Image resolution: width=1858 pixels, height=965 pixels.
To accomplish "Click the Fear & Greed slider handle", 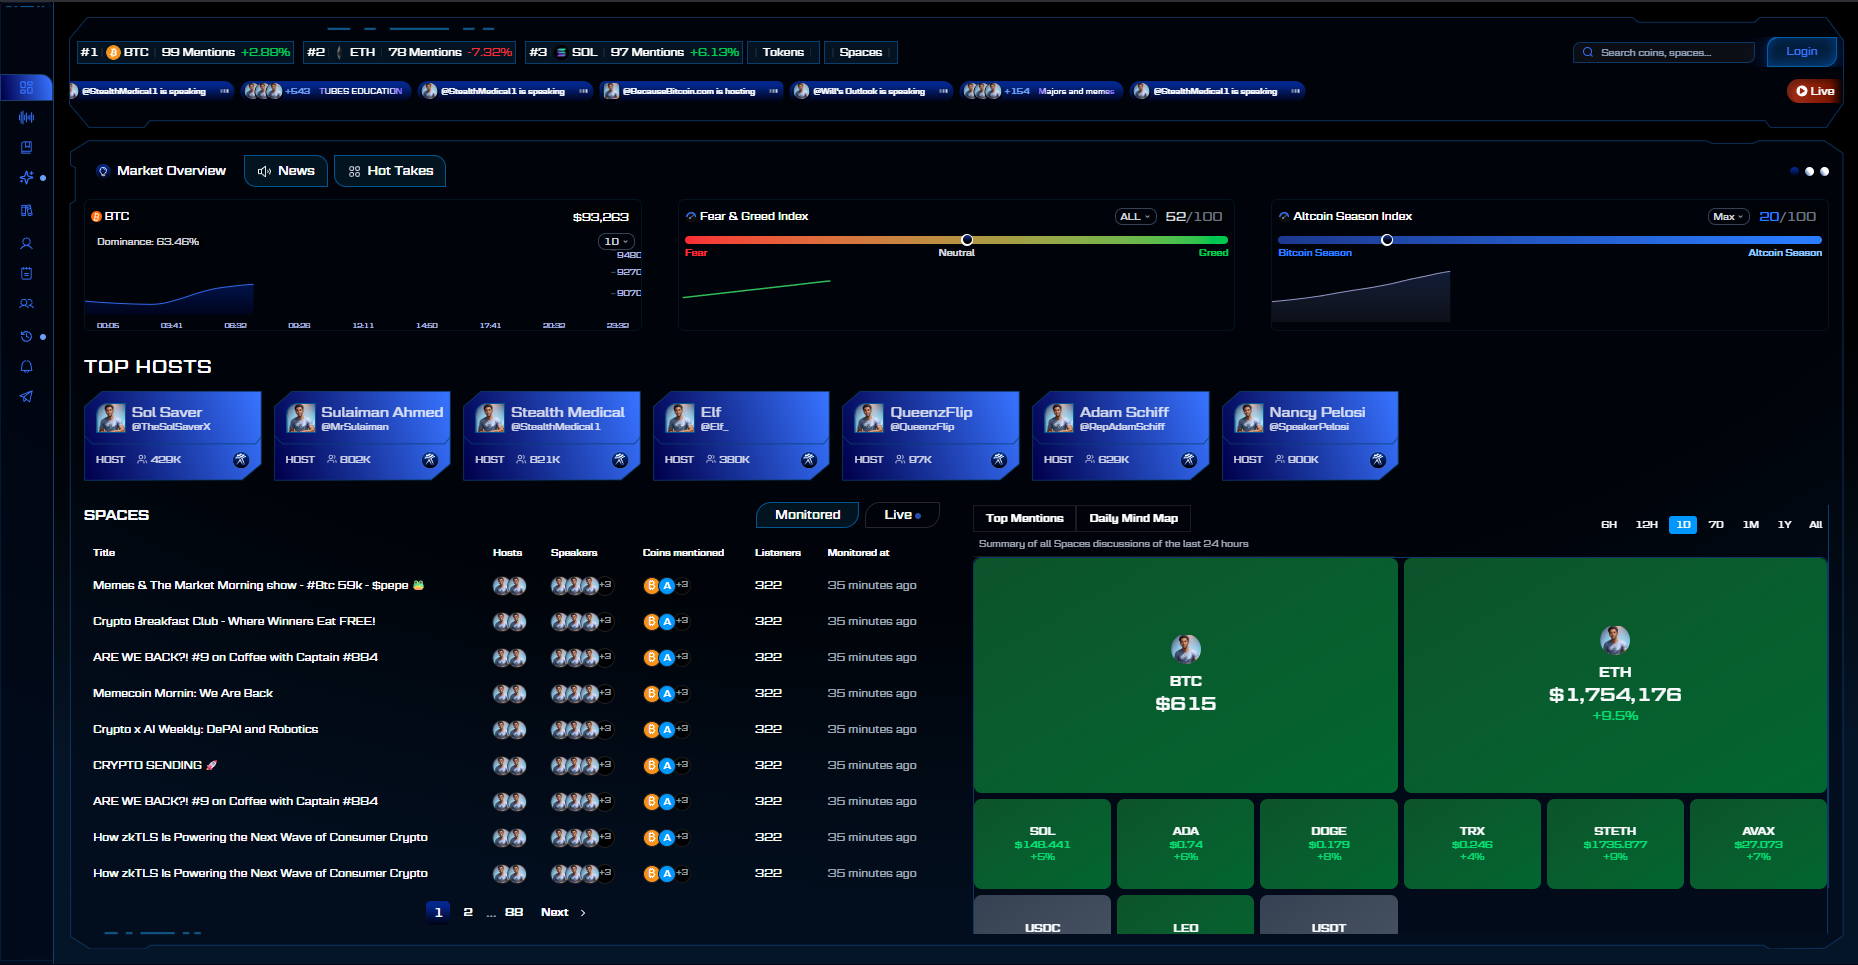I will [x=967, y=240].
